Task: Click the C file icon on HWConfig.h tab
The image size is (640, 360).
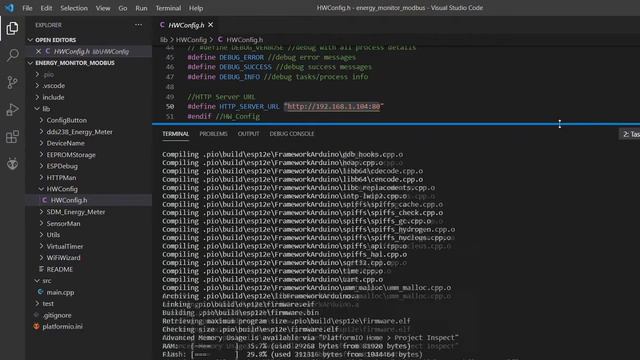Action: tap(162, 25)
